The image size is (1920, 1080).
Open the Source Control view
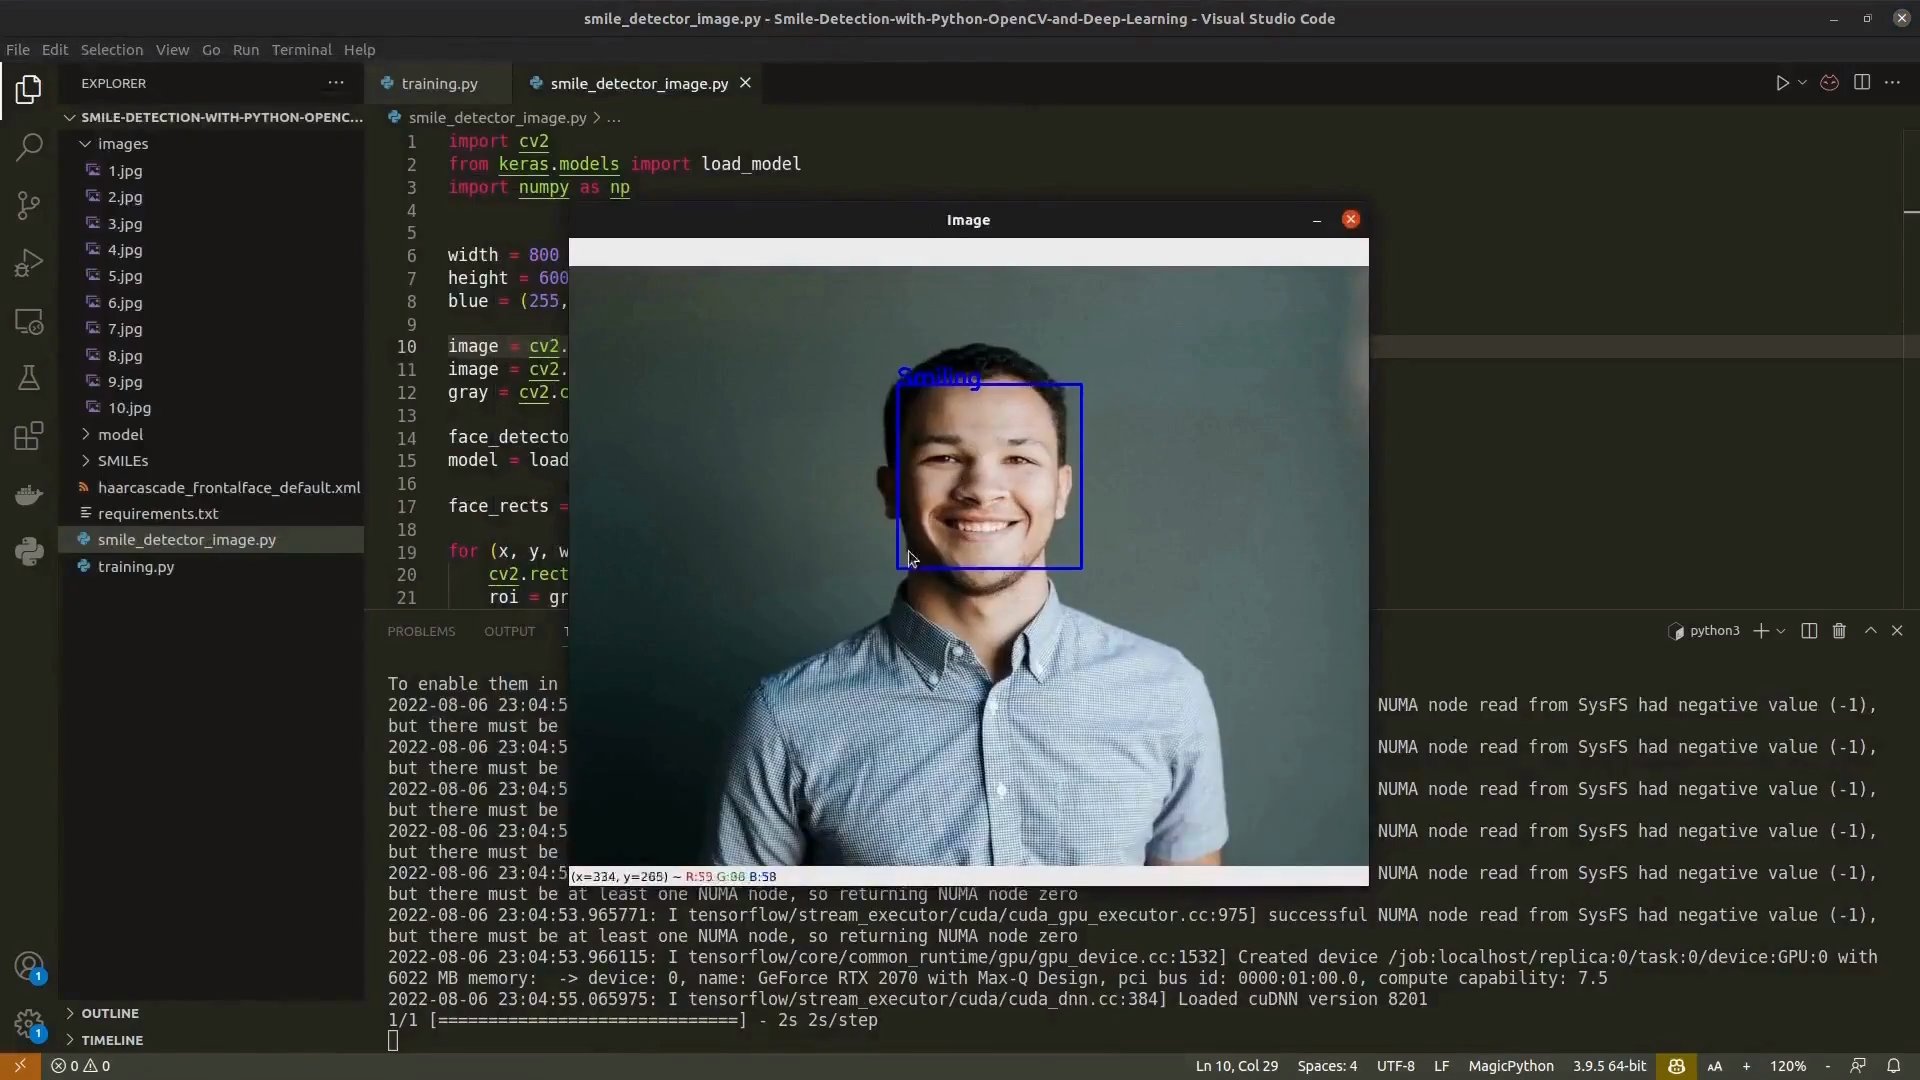click(x=29, y=205)
